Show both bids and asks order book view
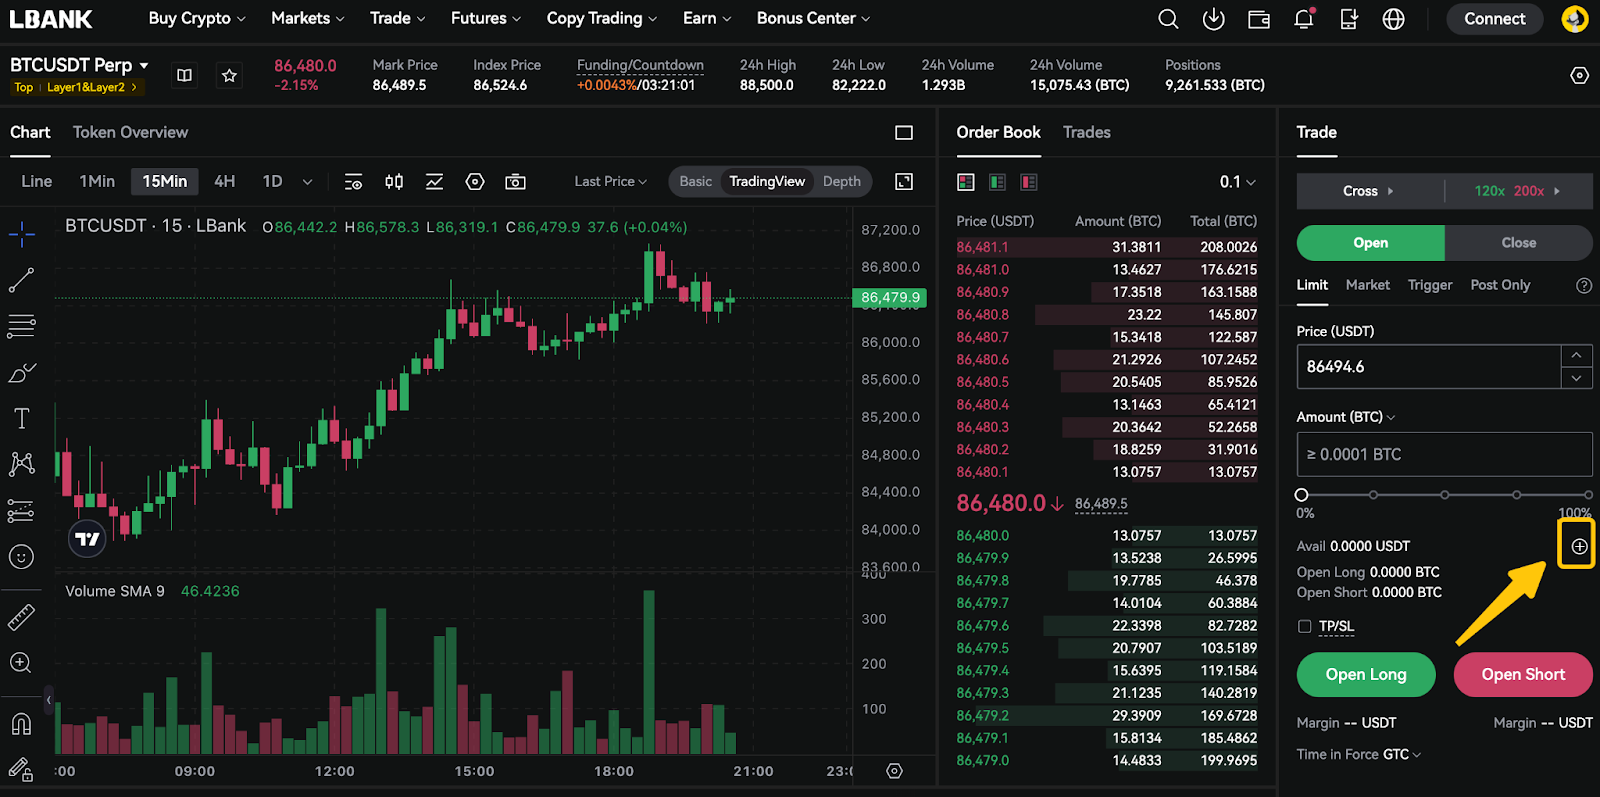The width and height of the screenshot is (1600, 797). click(966, 182)
